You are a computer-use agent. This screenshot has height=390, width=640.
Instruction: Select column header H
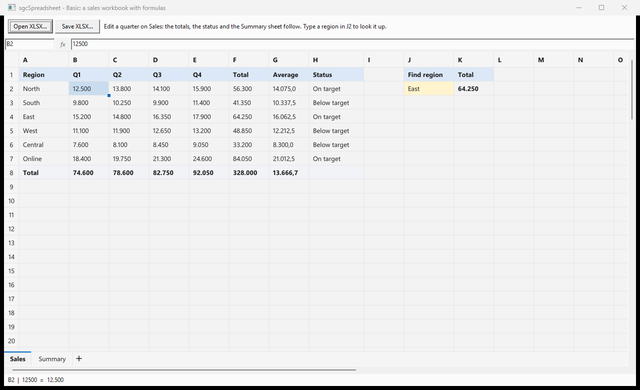point(336,60)
